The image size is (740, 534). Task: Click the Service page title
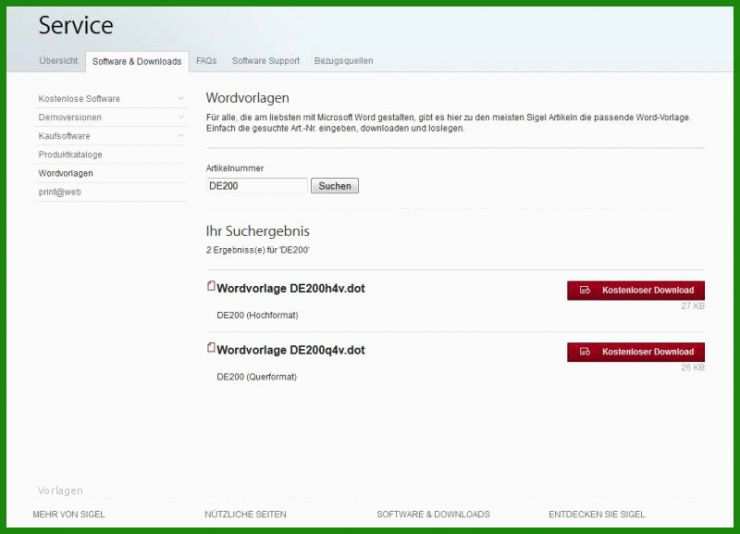(76, 25)
